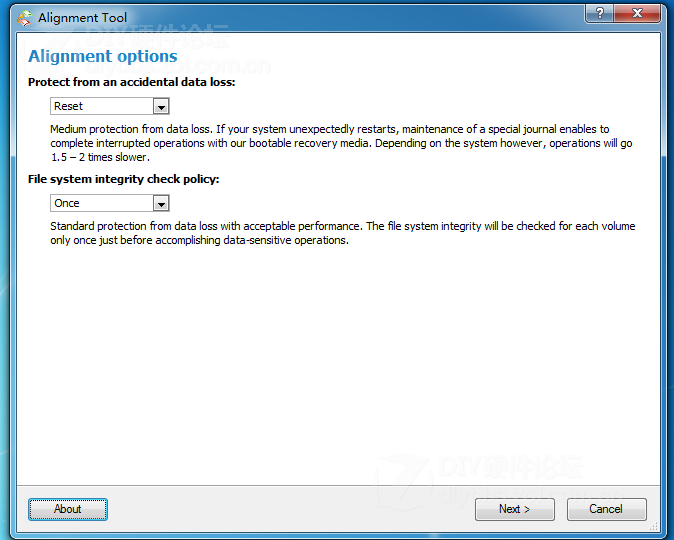The height and width of the screenshot is (540, 674).
Task: Click the integrity check policy label
Action: pos(123,179)
